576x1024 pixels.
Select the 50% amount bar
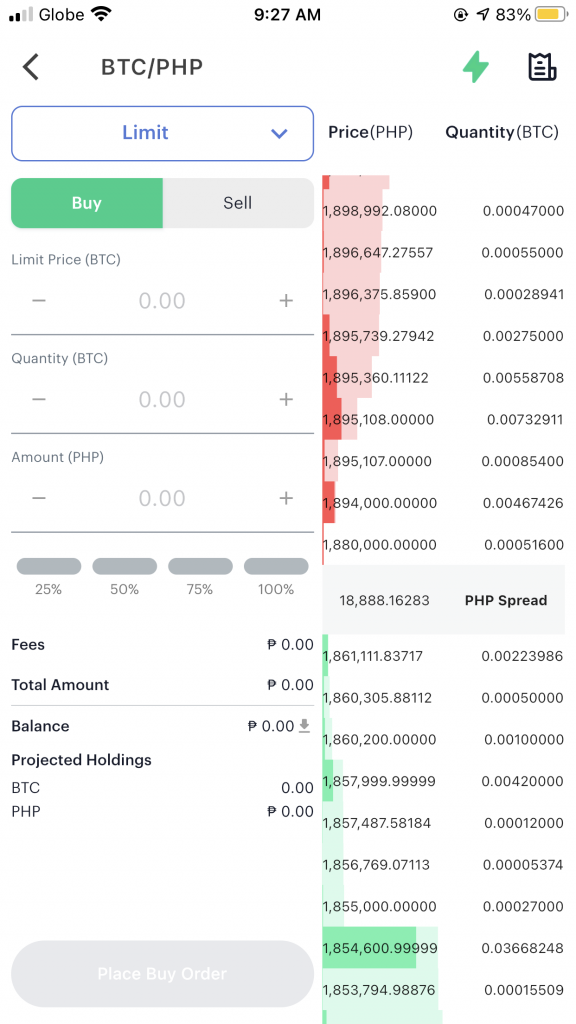125,566
